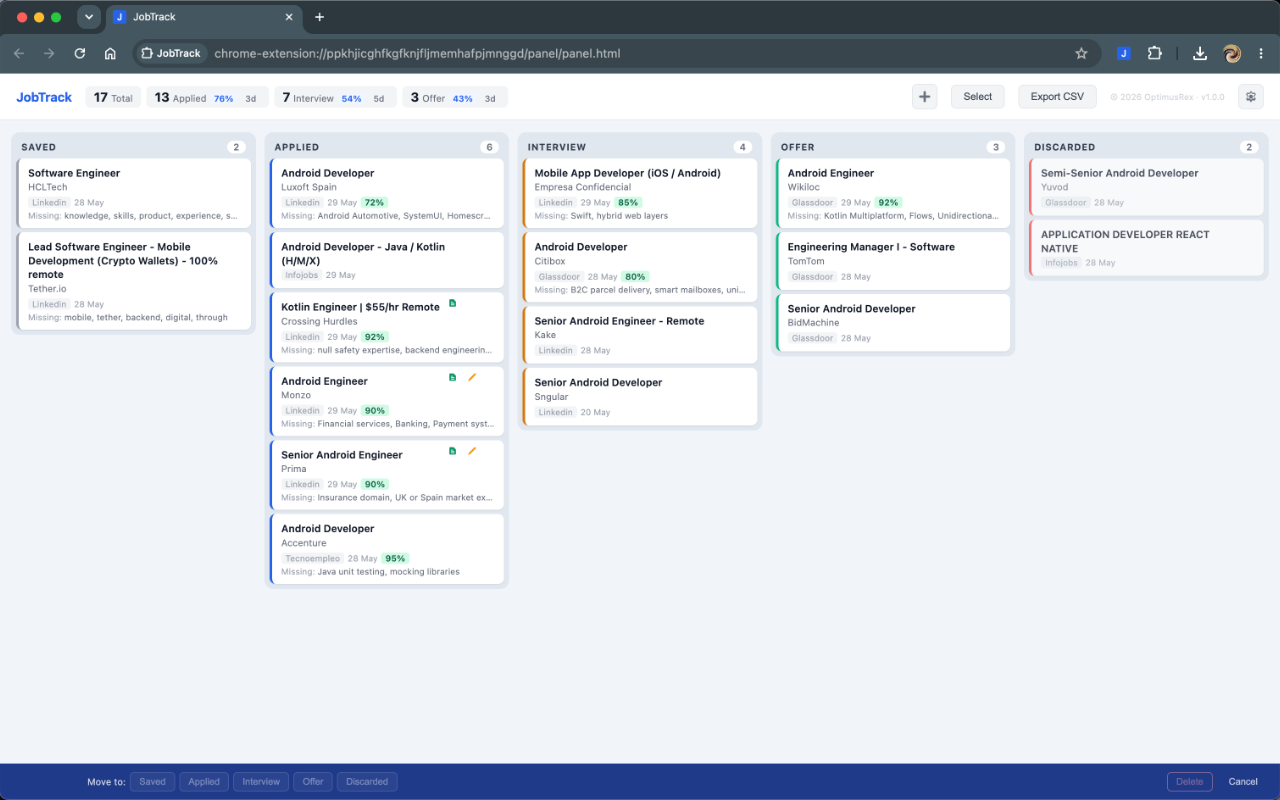Open Android Developer Luxoft Spain card
Image resolution: width=1280 pixels, height=800 pixels.
[387, 193]
